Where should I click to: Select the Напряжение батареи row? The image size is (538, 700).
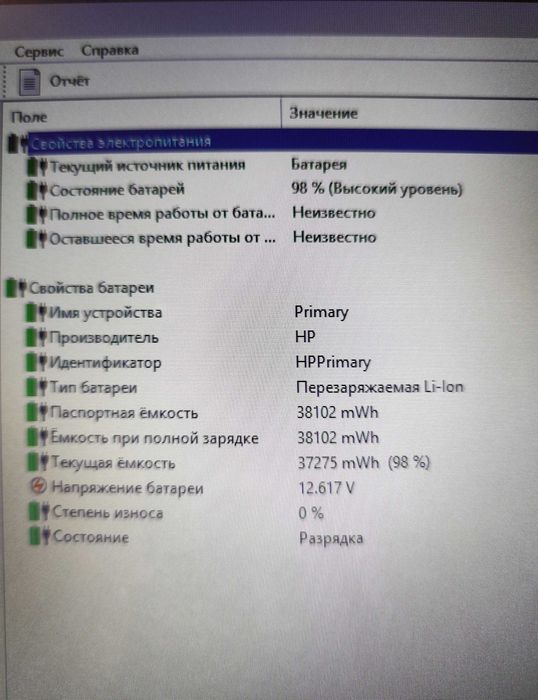[128, 488]
